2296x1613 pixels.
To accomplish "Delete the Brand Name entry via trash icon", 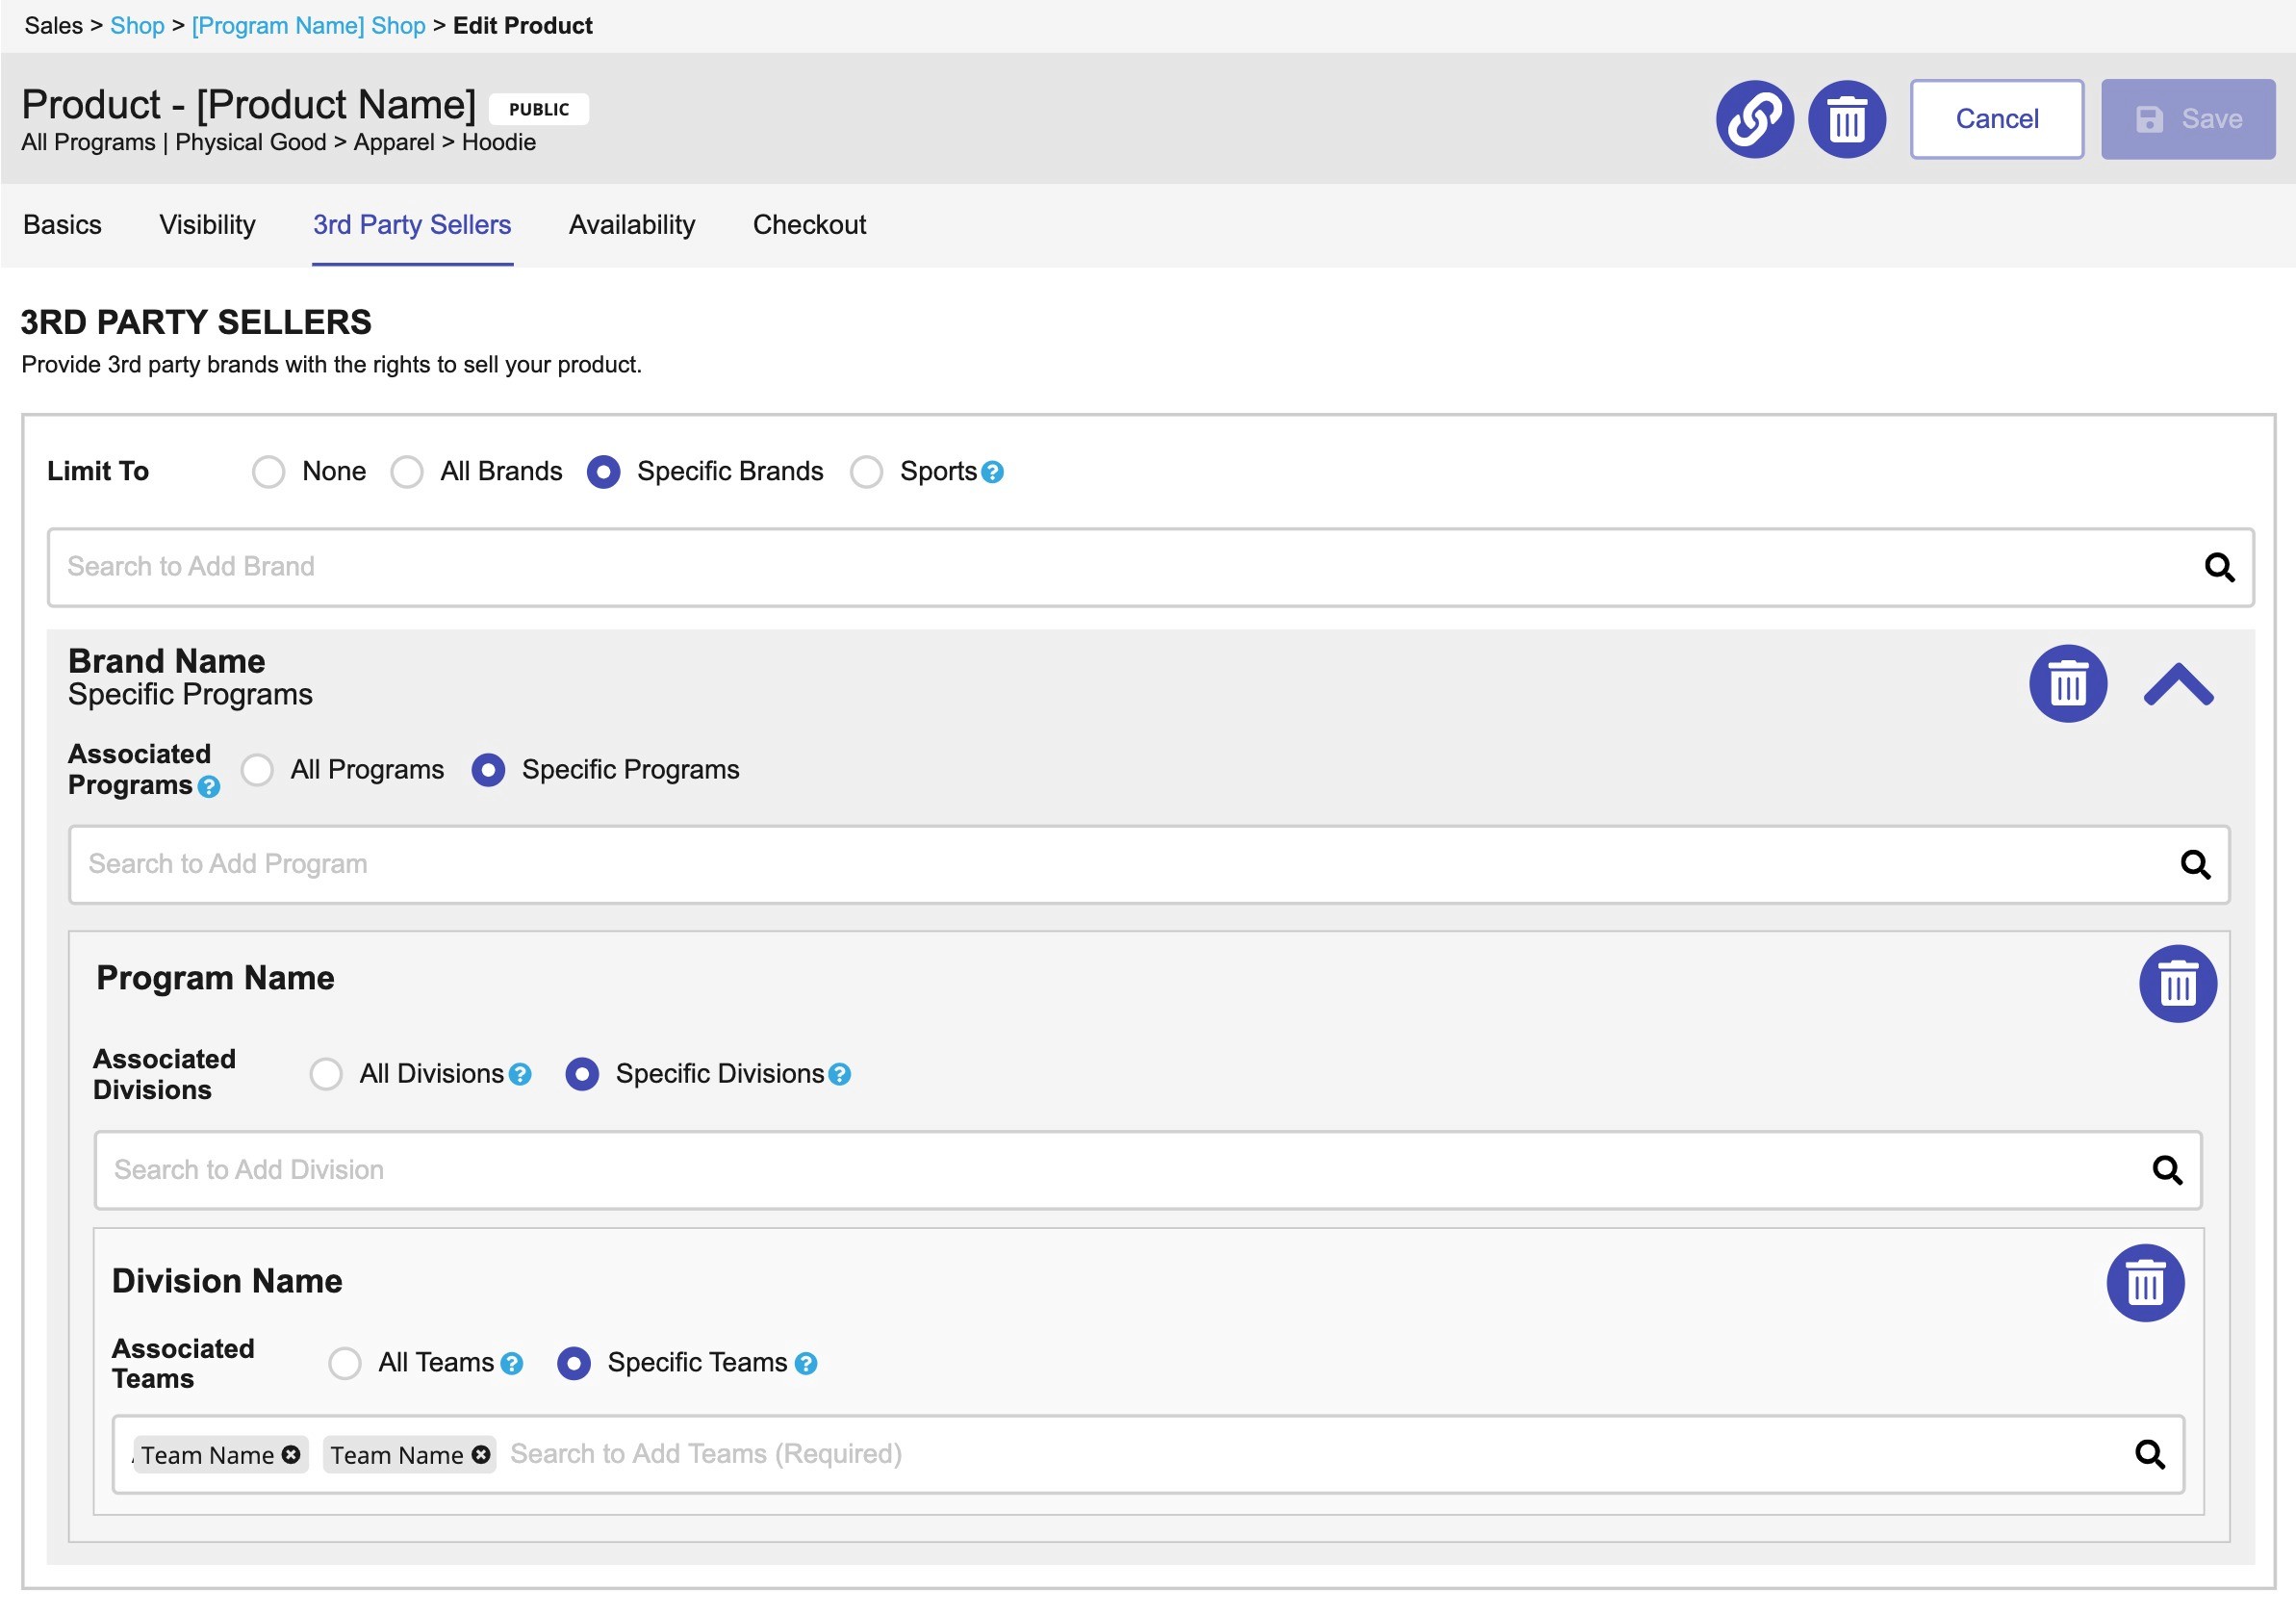I will (x=2067, y=684).
